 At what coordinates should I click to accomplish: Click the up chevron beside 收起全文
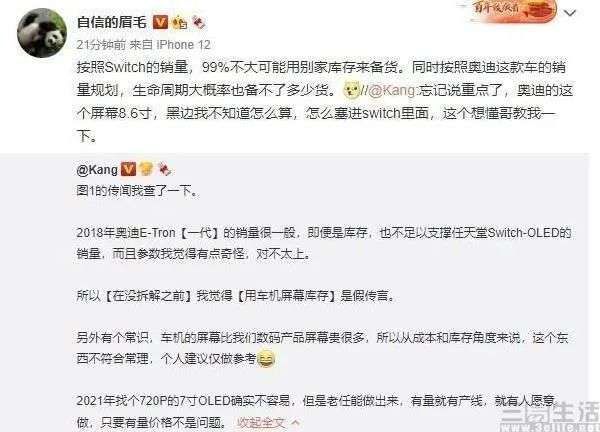295,422
